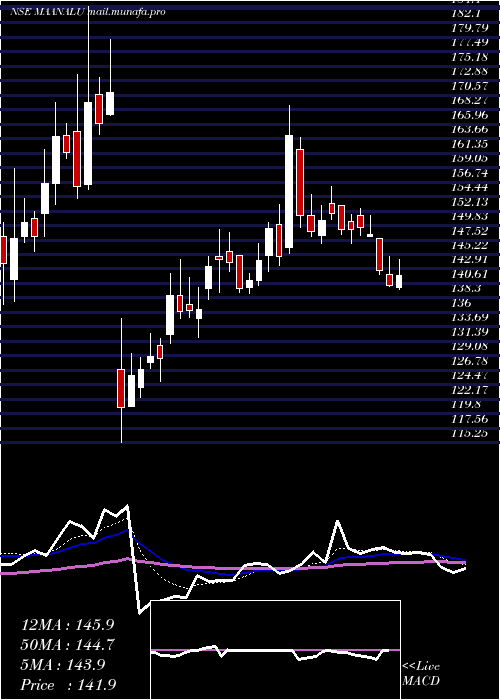Screen dimensions: 500x700
Task: Click the '159.05' price axis label
Action: (469, 158)
